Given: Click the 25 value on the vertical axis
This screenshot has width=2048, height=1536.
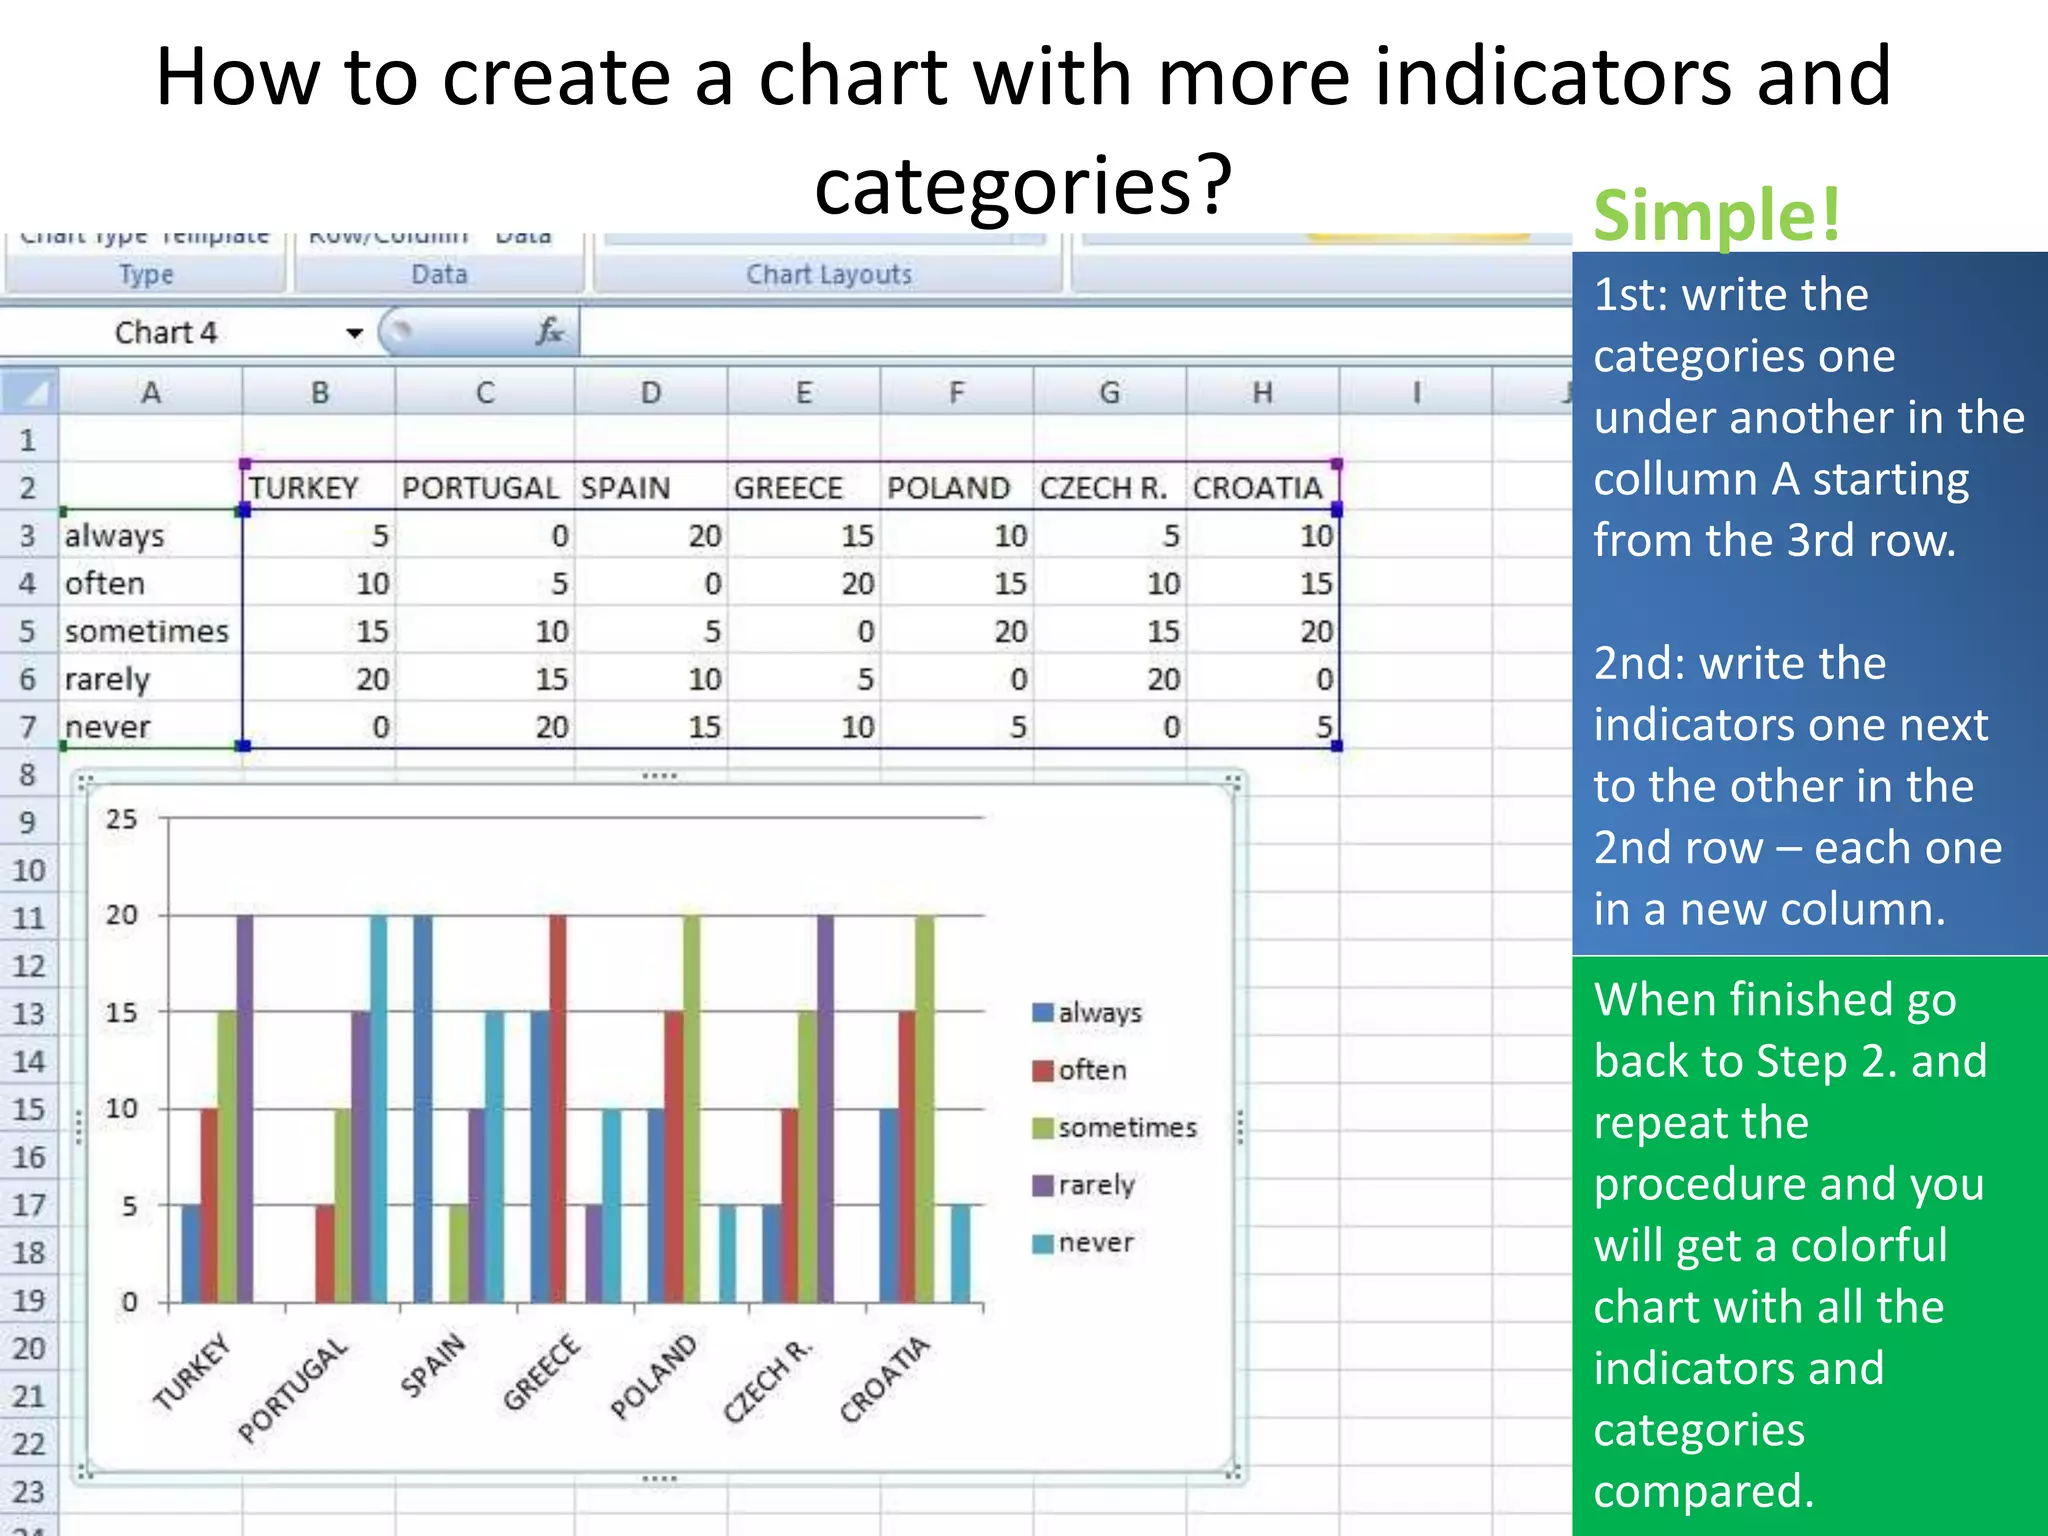Looking at the screenshot, I should (121, 819).
